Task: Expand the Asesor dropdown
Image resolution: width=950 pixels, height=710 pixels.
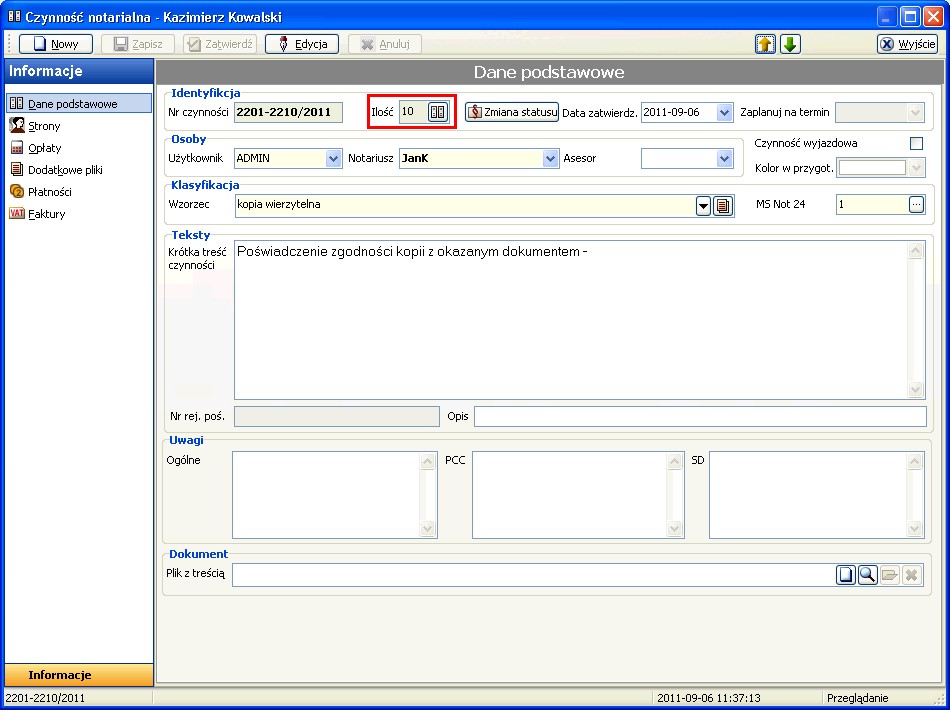Action: click(725, 158)
